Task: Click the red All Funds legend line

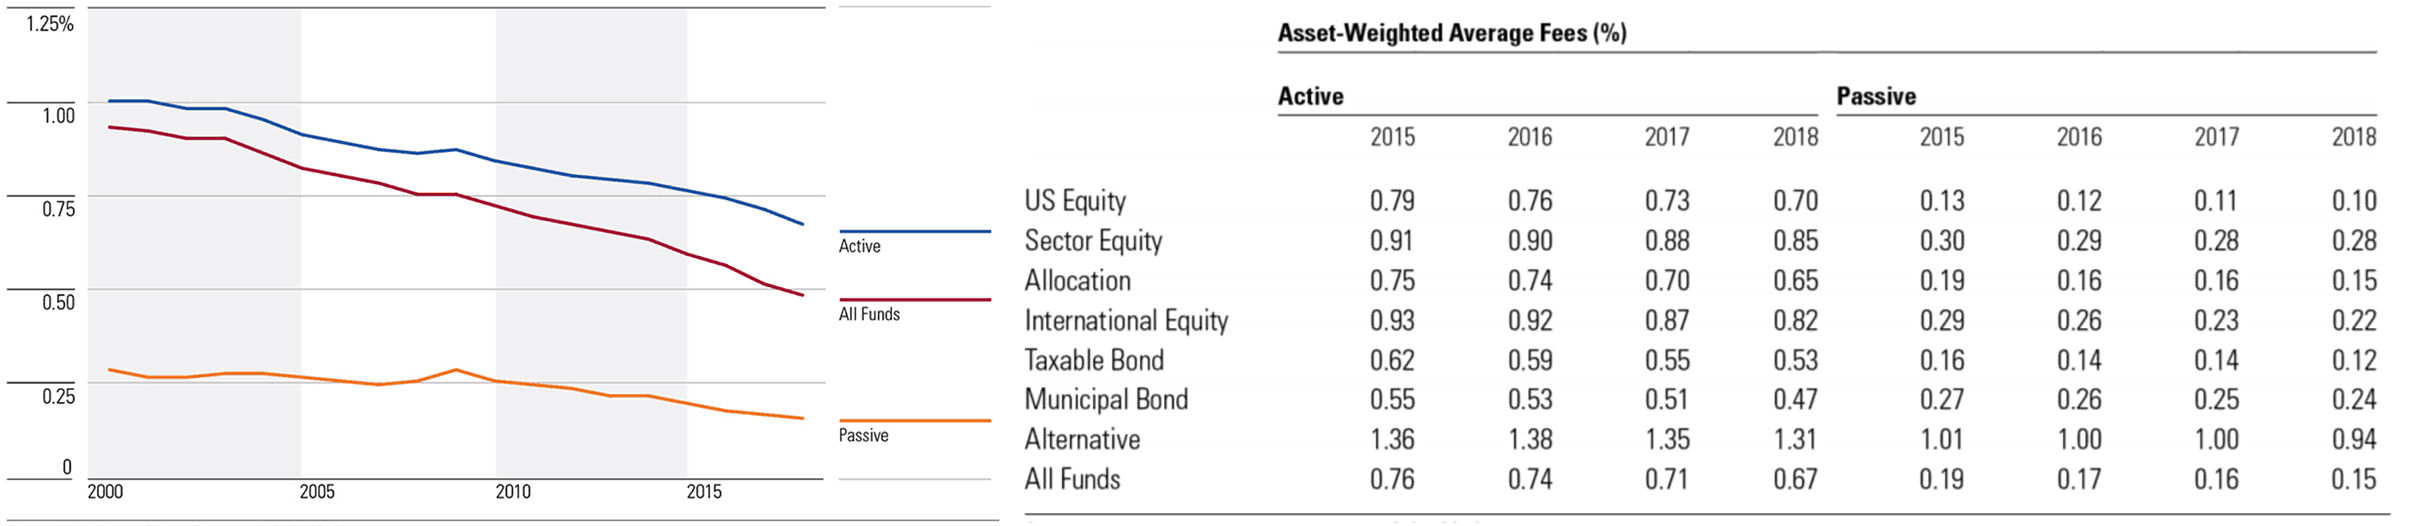Action: coord(914,300)
